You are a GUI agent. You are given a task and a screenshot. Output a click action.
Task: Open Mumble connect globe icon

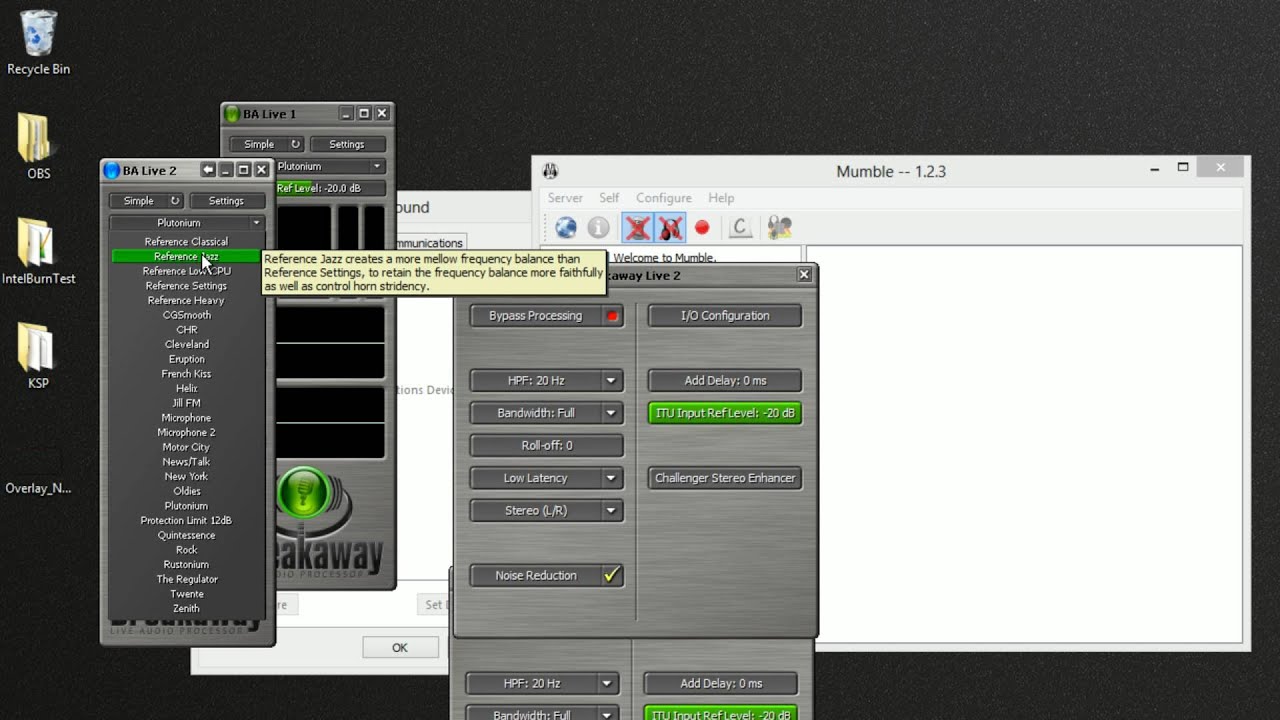click(566, 228)
